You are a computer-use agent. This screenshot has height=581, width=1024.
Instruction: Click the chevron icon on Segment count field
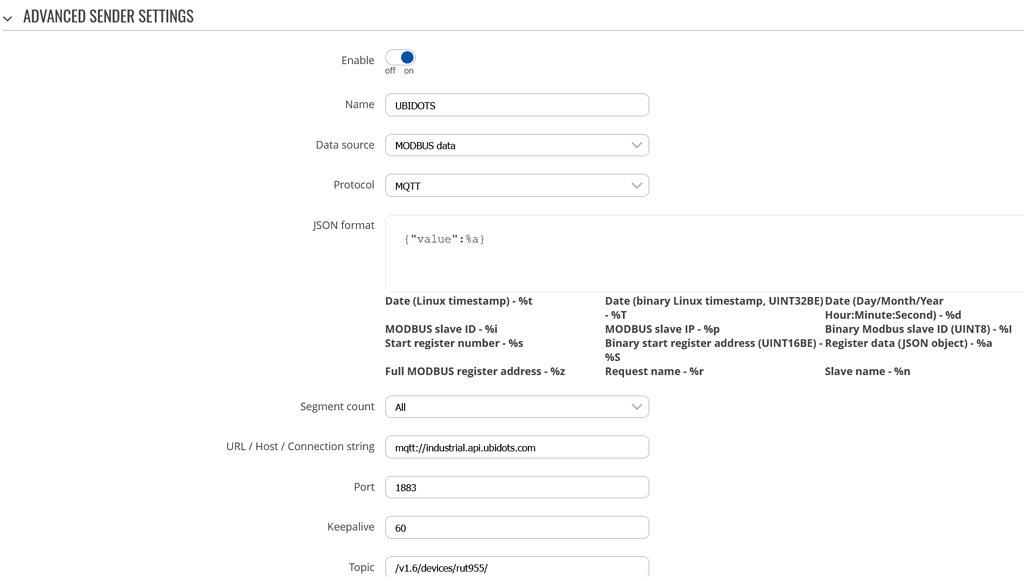click(x=637, y=406)
